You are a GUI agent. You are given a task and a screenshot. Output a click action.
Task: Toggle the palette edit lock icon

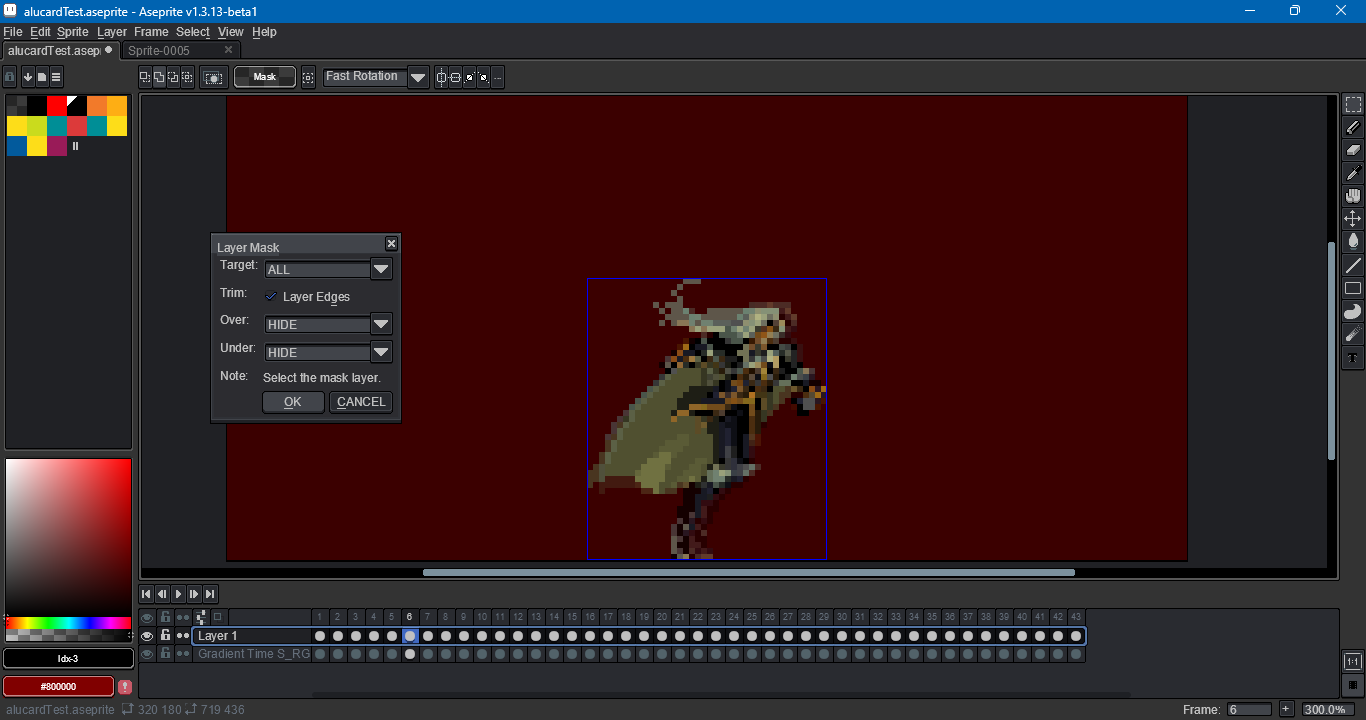(x=10, y=77)
